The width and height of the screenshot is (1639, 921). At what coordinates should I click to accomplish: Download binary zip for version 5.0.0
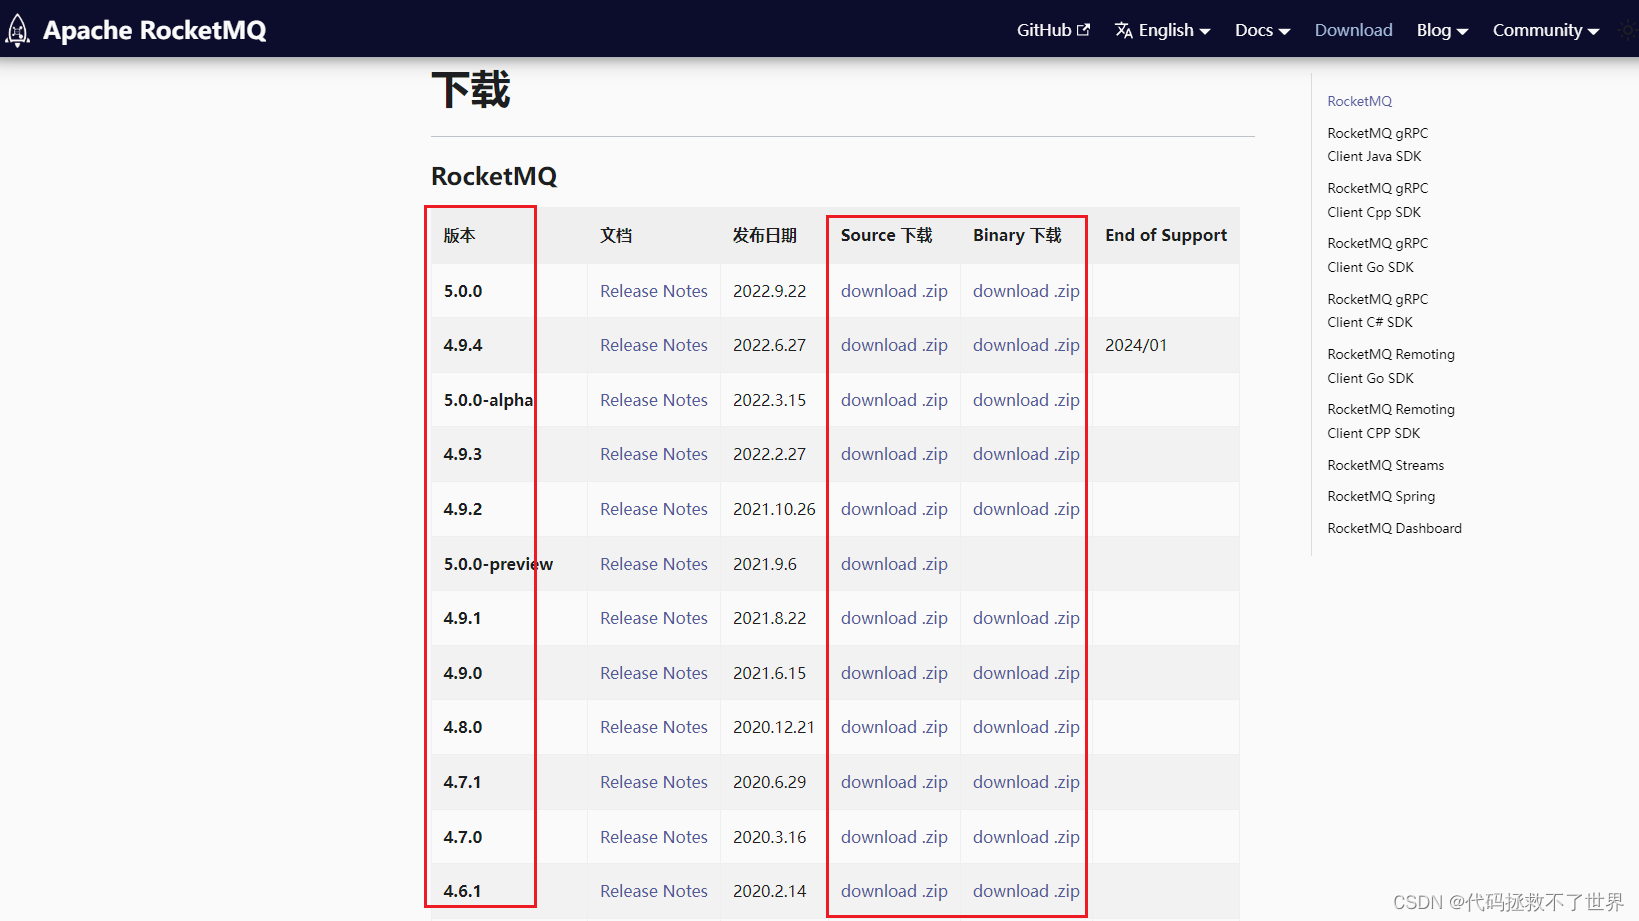click(1026, 291)
